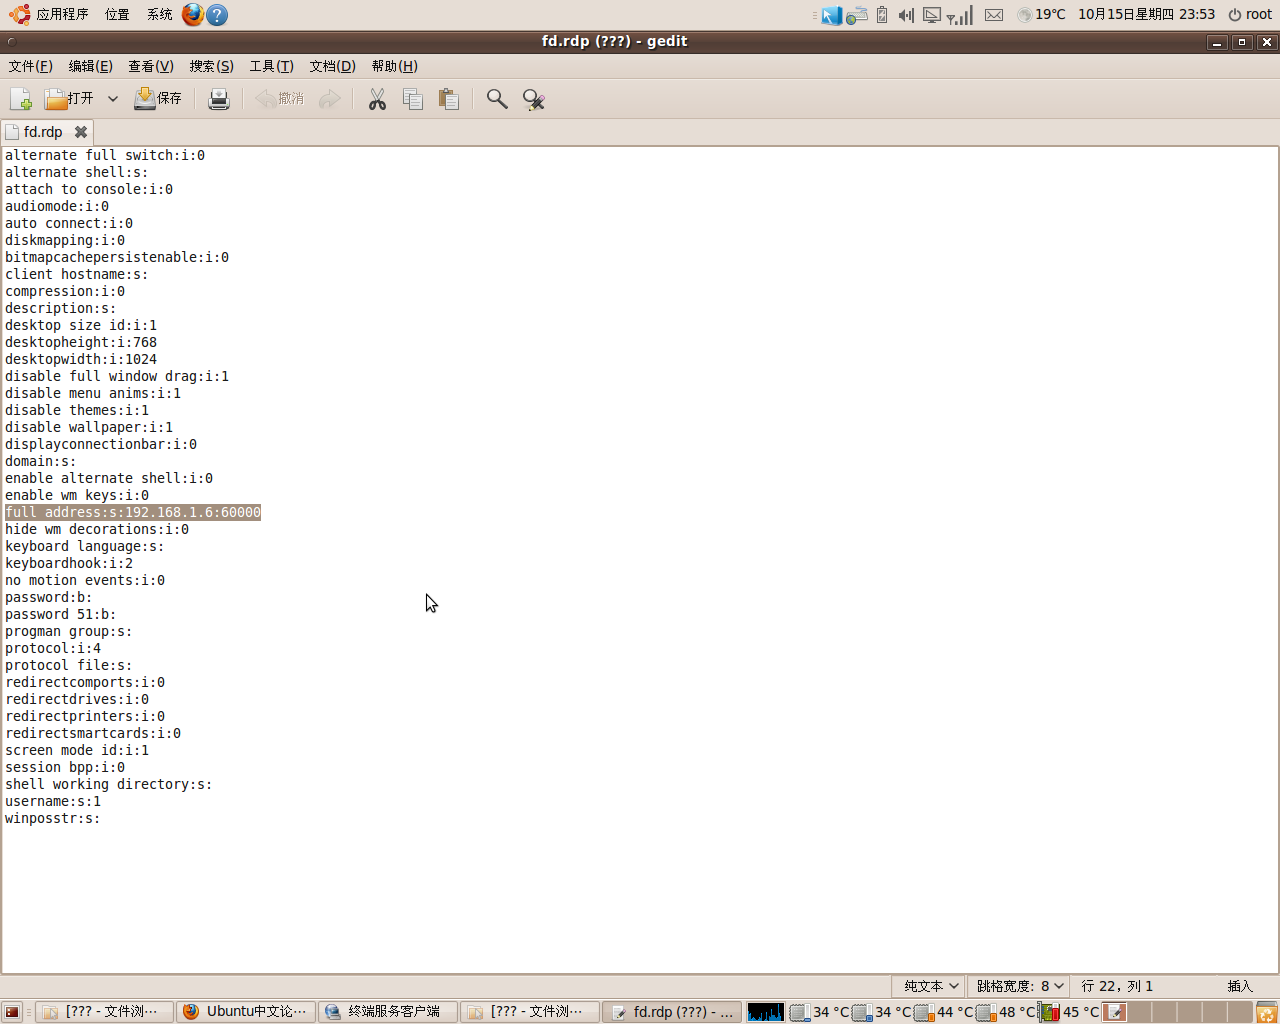Viewport: 1280px width, 1024px height.
Task: Click the keyboard globe input tray icon
Action: pyautogui.click(x=857, y=14)
